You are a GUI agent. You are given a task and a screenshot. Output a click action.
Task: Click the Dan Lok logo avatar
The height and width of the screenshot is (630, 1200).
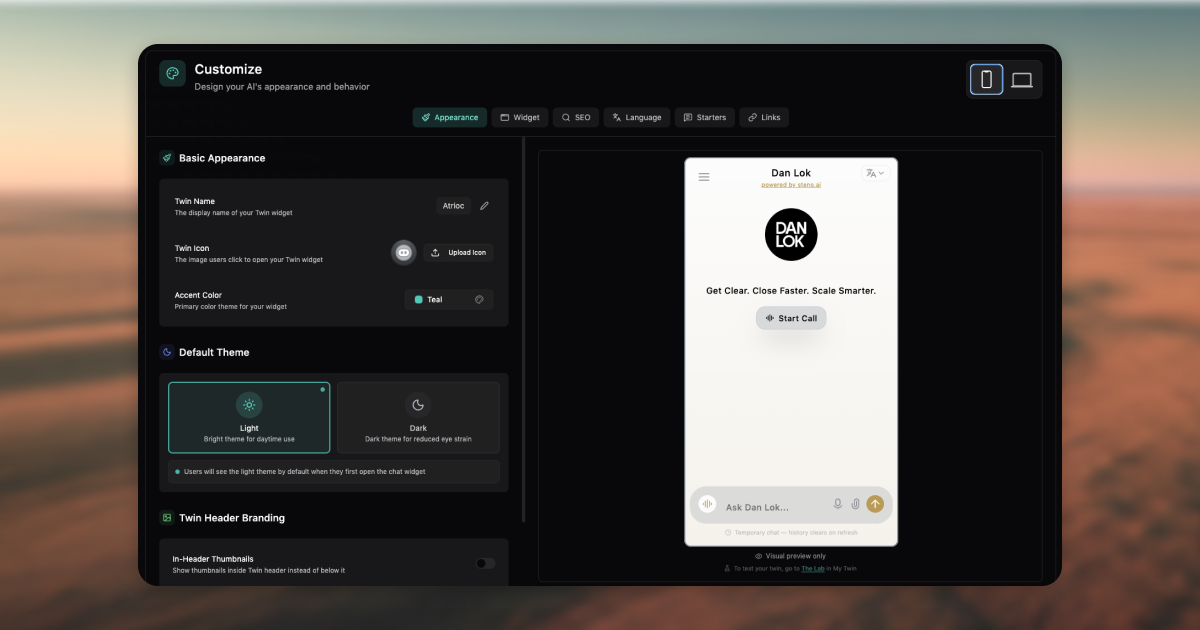tap(791, 235)
